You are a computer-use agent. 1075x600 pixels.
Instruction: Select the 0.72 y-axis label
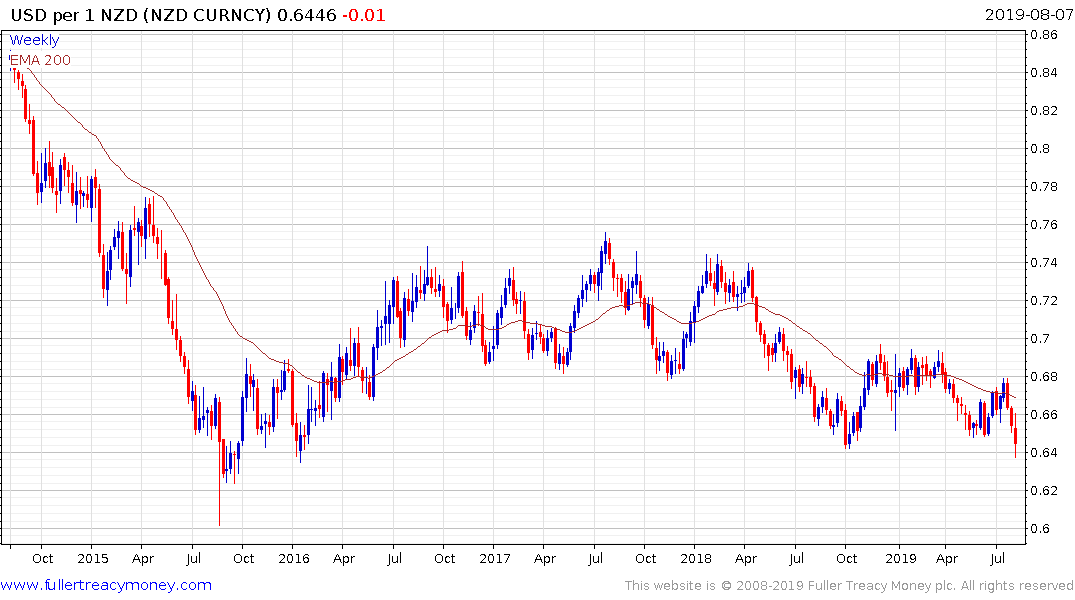click(x=1044, y=300)
